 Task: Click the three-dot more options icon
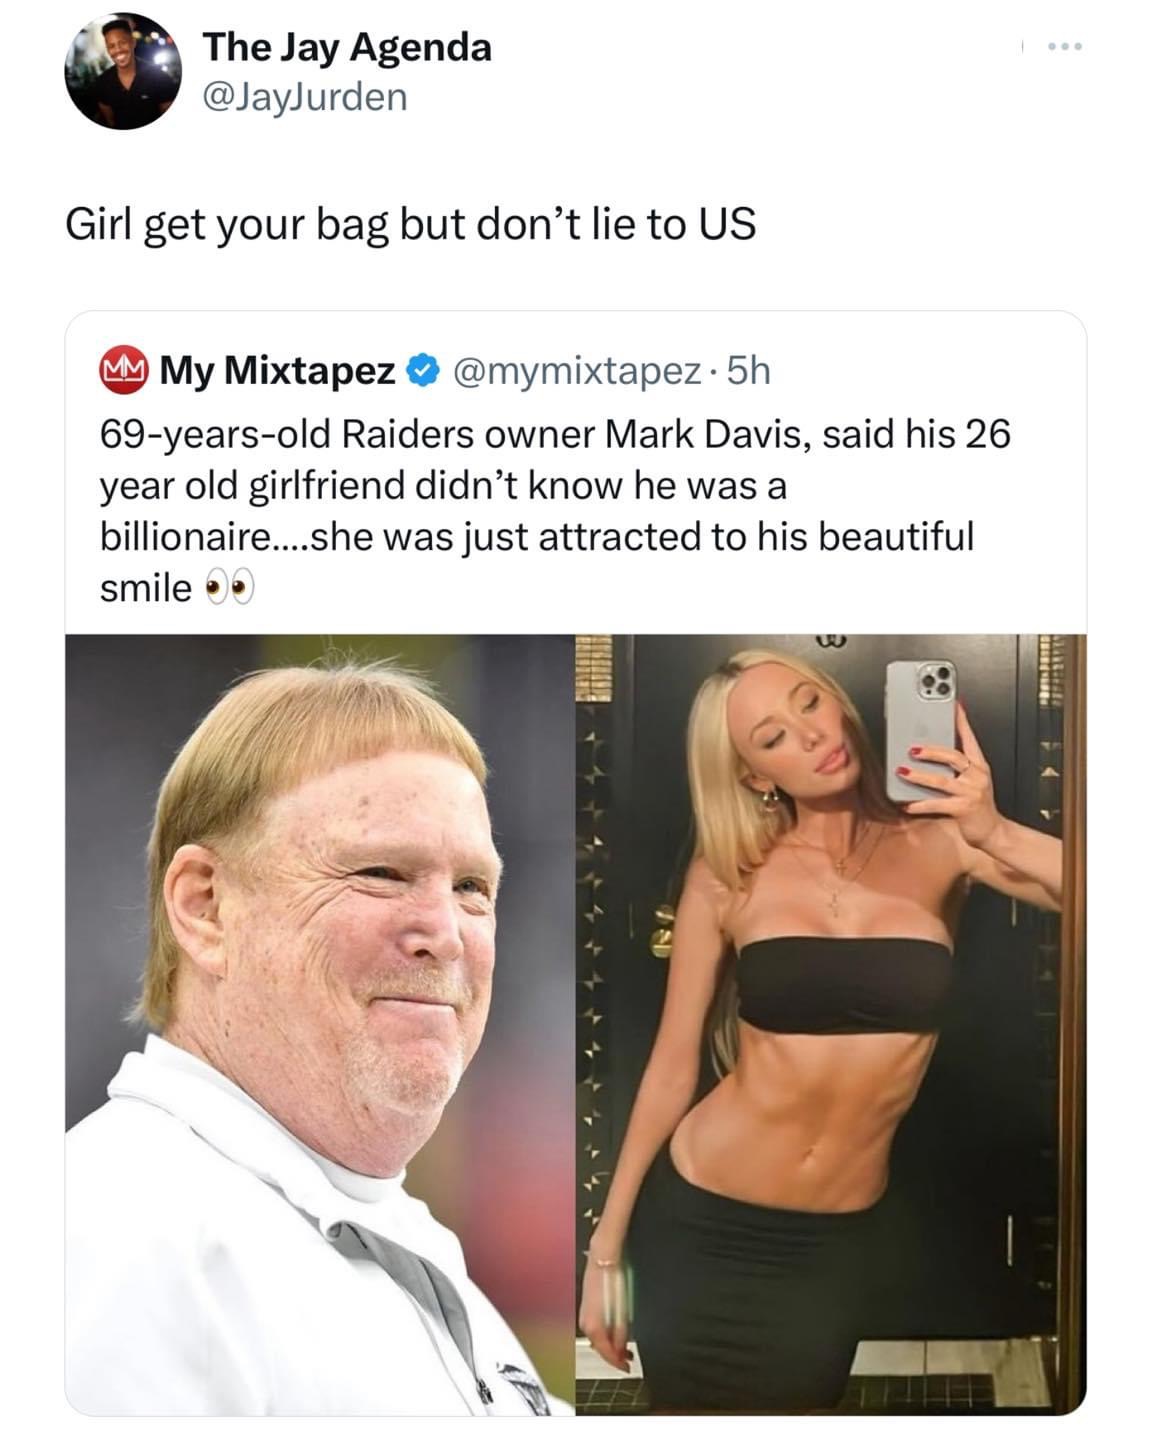coord(1064,47)
